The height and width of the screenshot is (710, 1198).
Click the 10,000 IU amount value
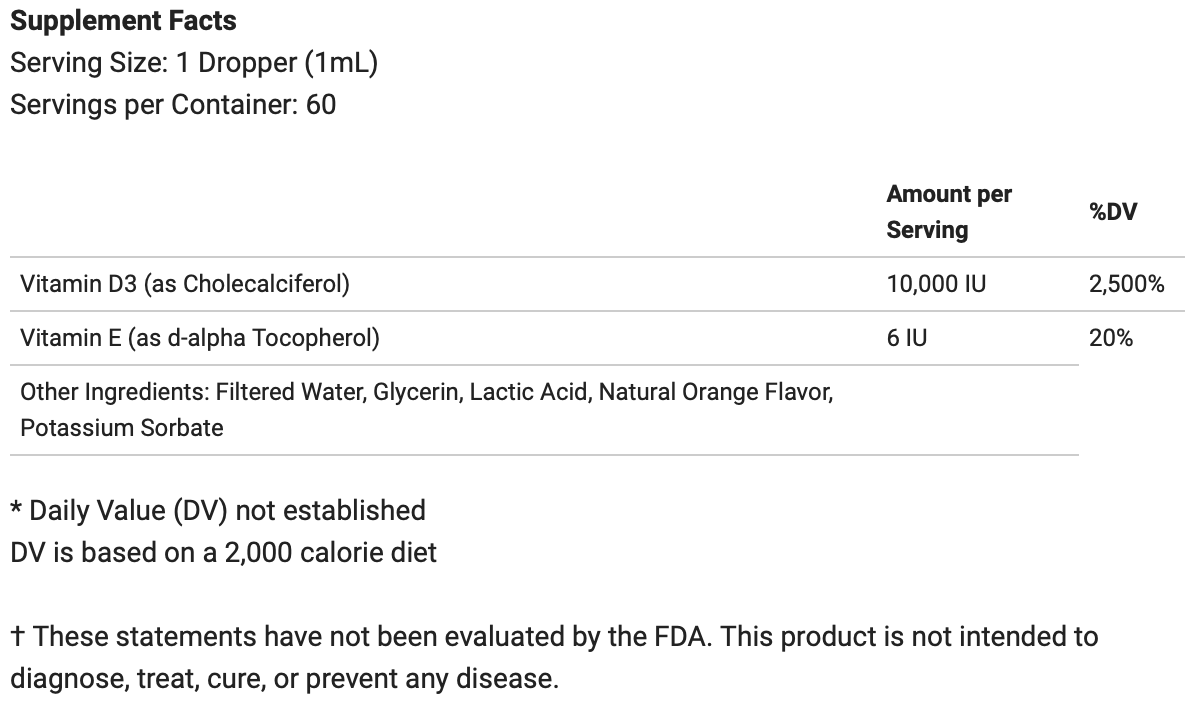[x=935, y=284]
